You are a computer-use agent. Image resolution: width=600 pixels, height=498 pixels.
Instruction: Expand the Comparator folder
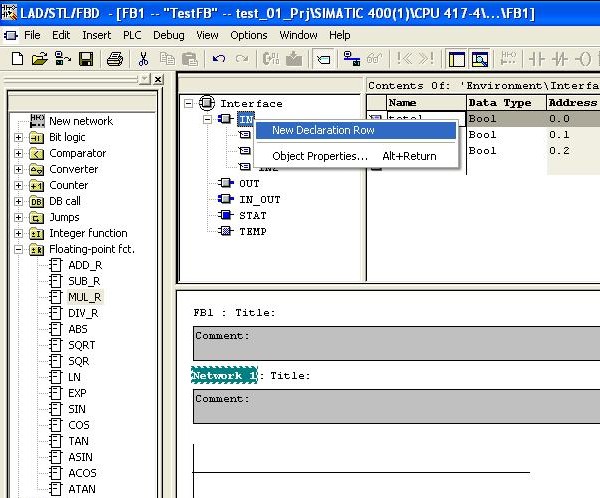(18, 153)
